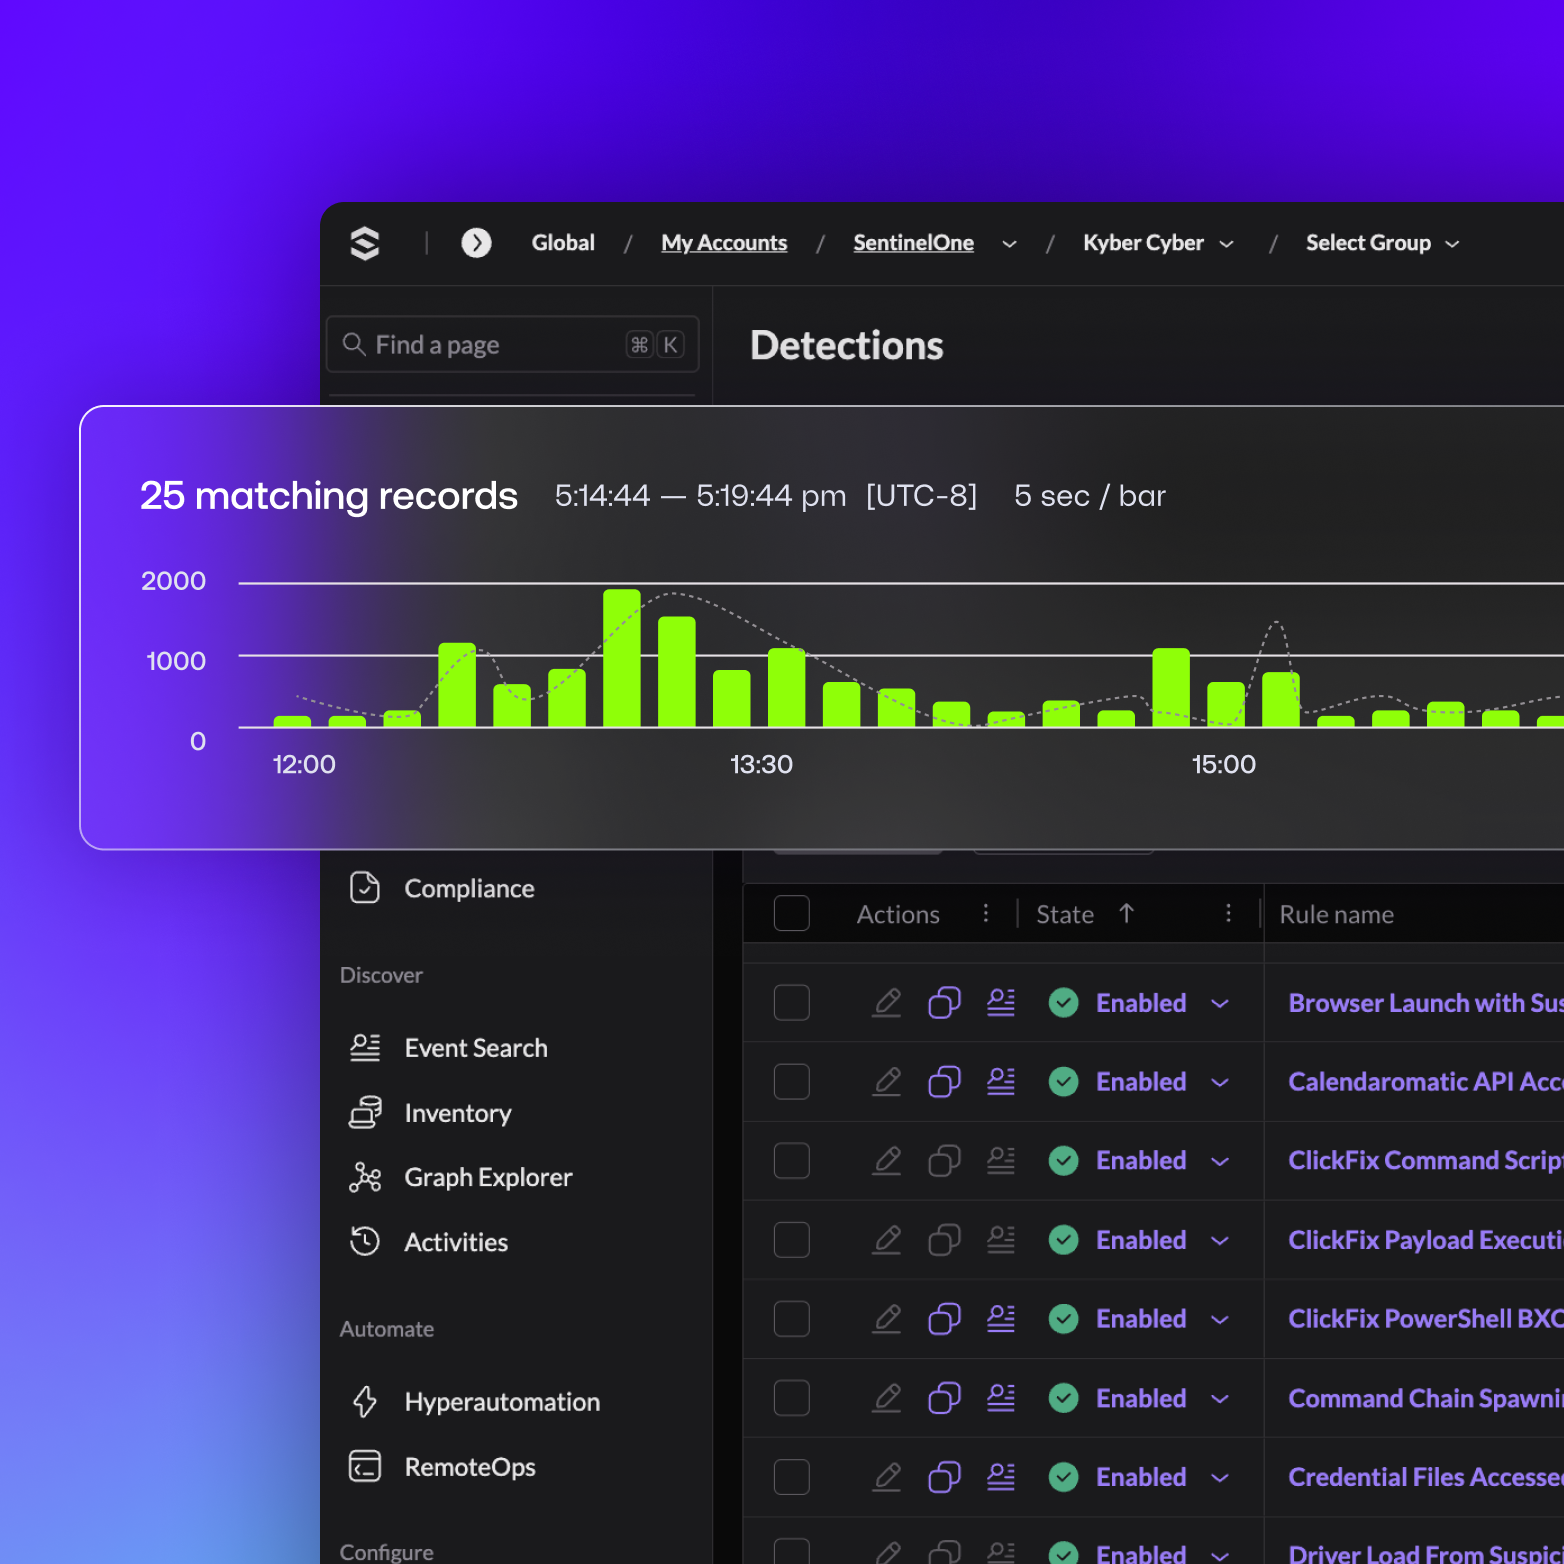Open Graph Explorer page
Image resolution: width=1564 pixels, height=1564 pixels.
(x=488, y=1177)
